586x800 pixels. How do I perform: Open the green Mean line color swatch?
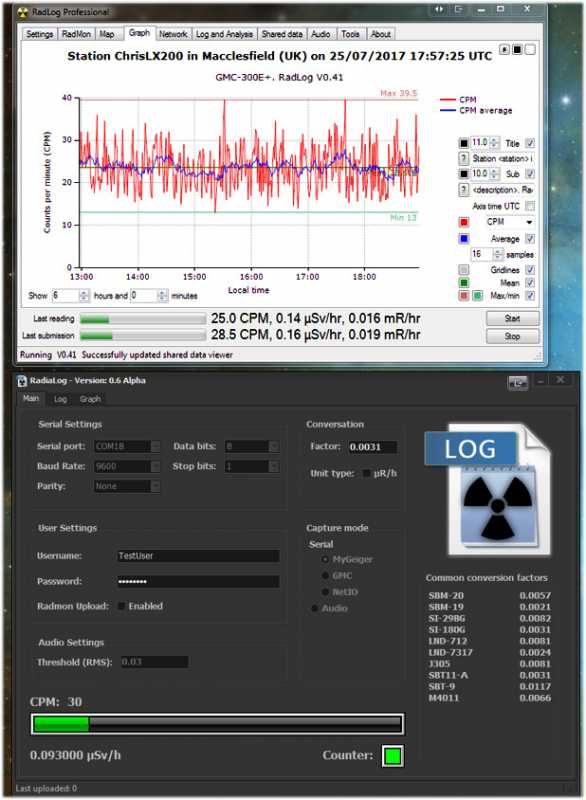tap(464, 283)
